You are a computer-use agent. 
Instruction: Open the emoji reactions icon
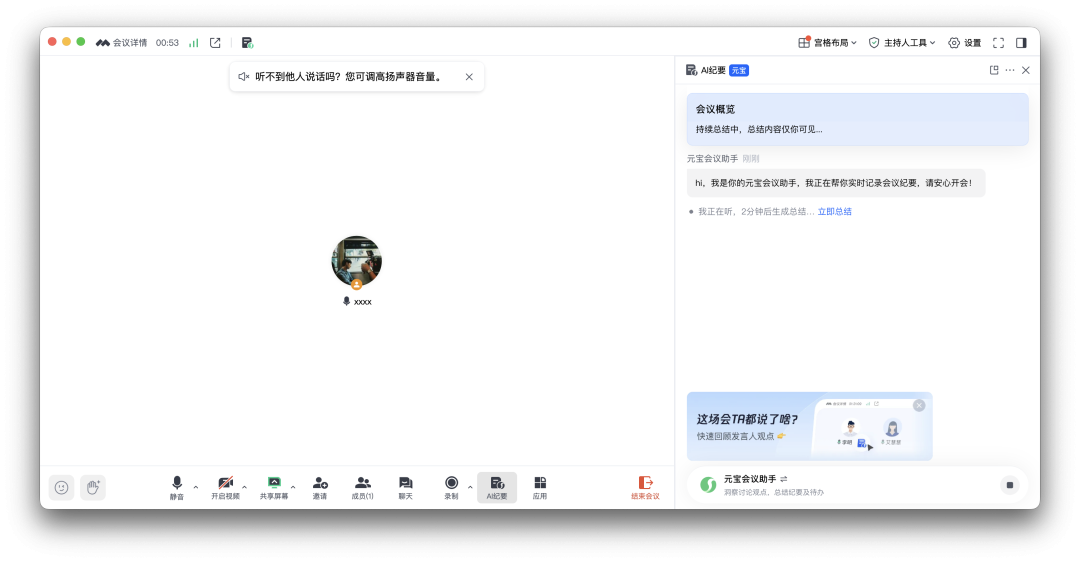[x=61, y=487]
